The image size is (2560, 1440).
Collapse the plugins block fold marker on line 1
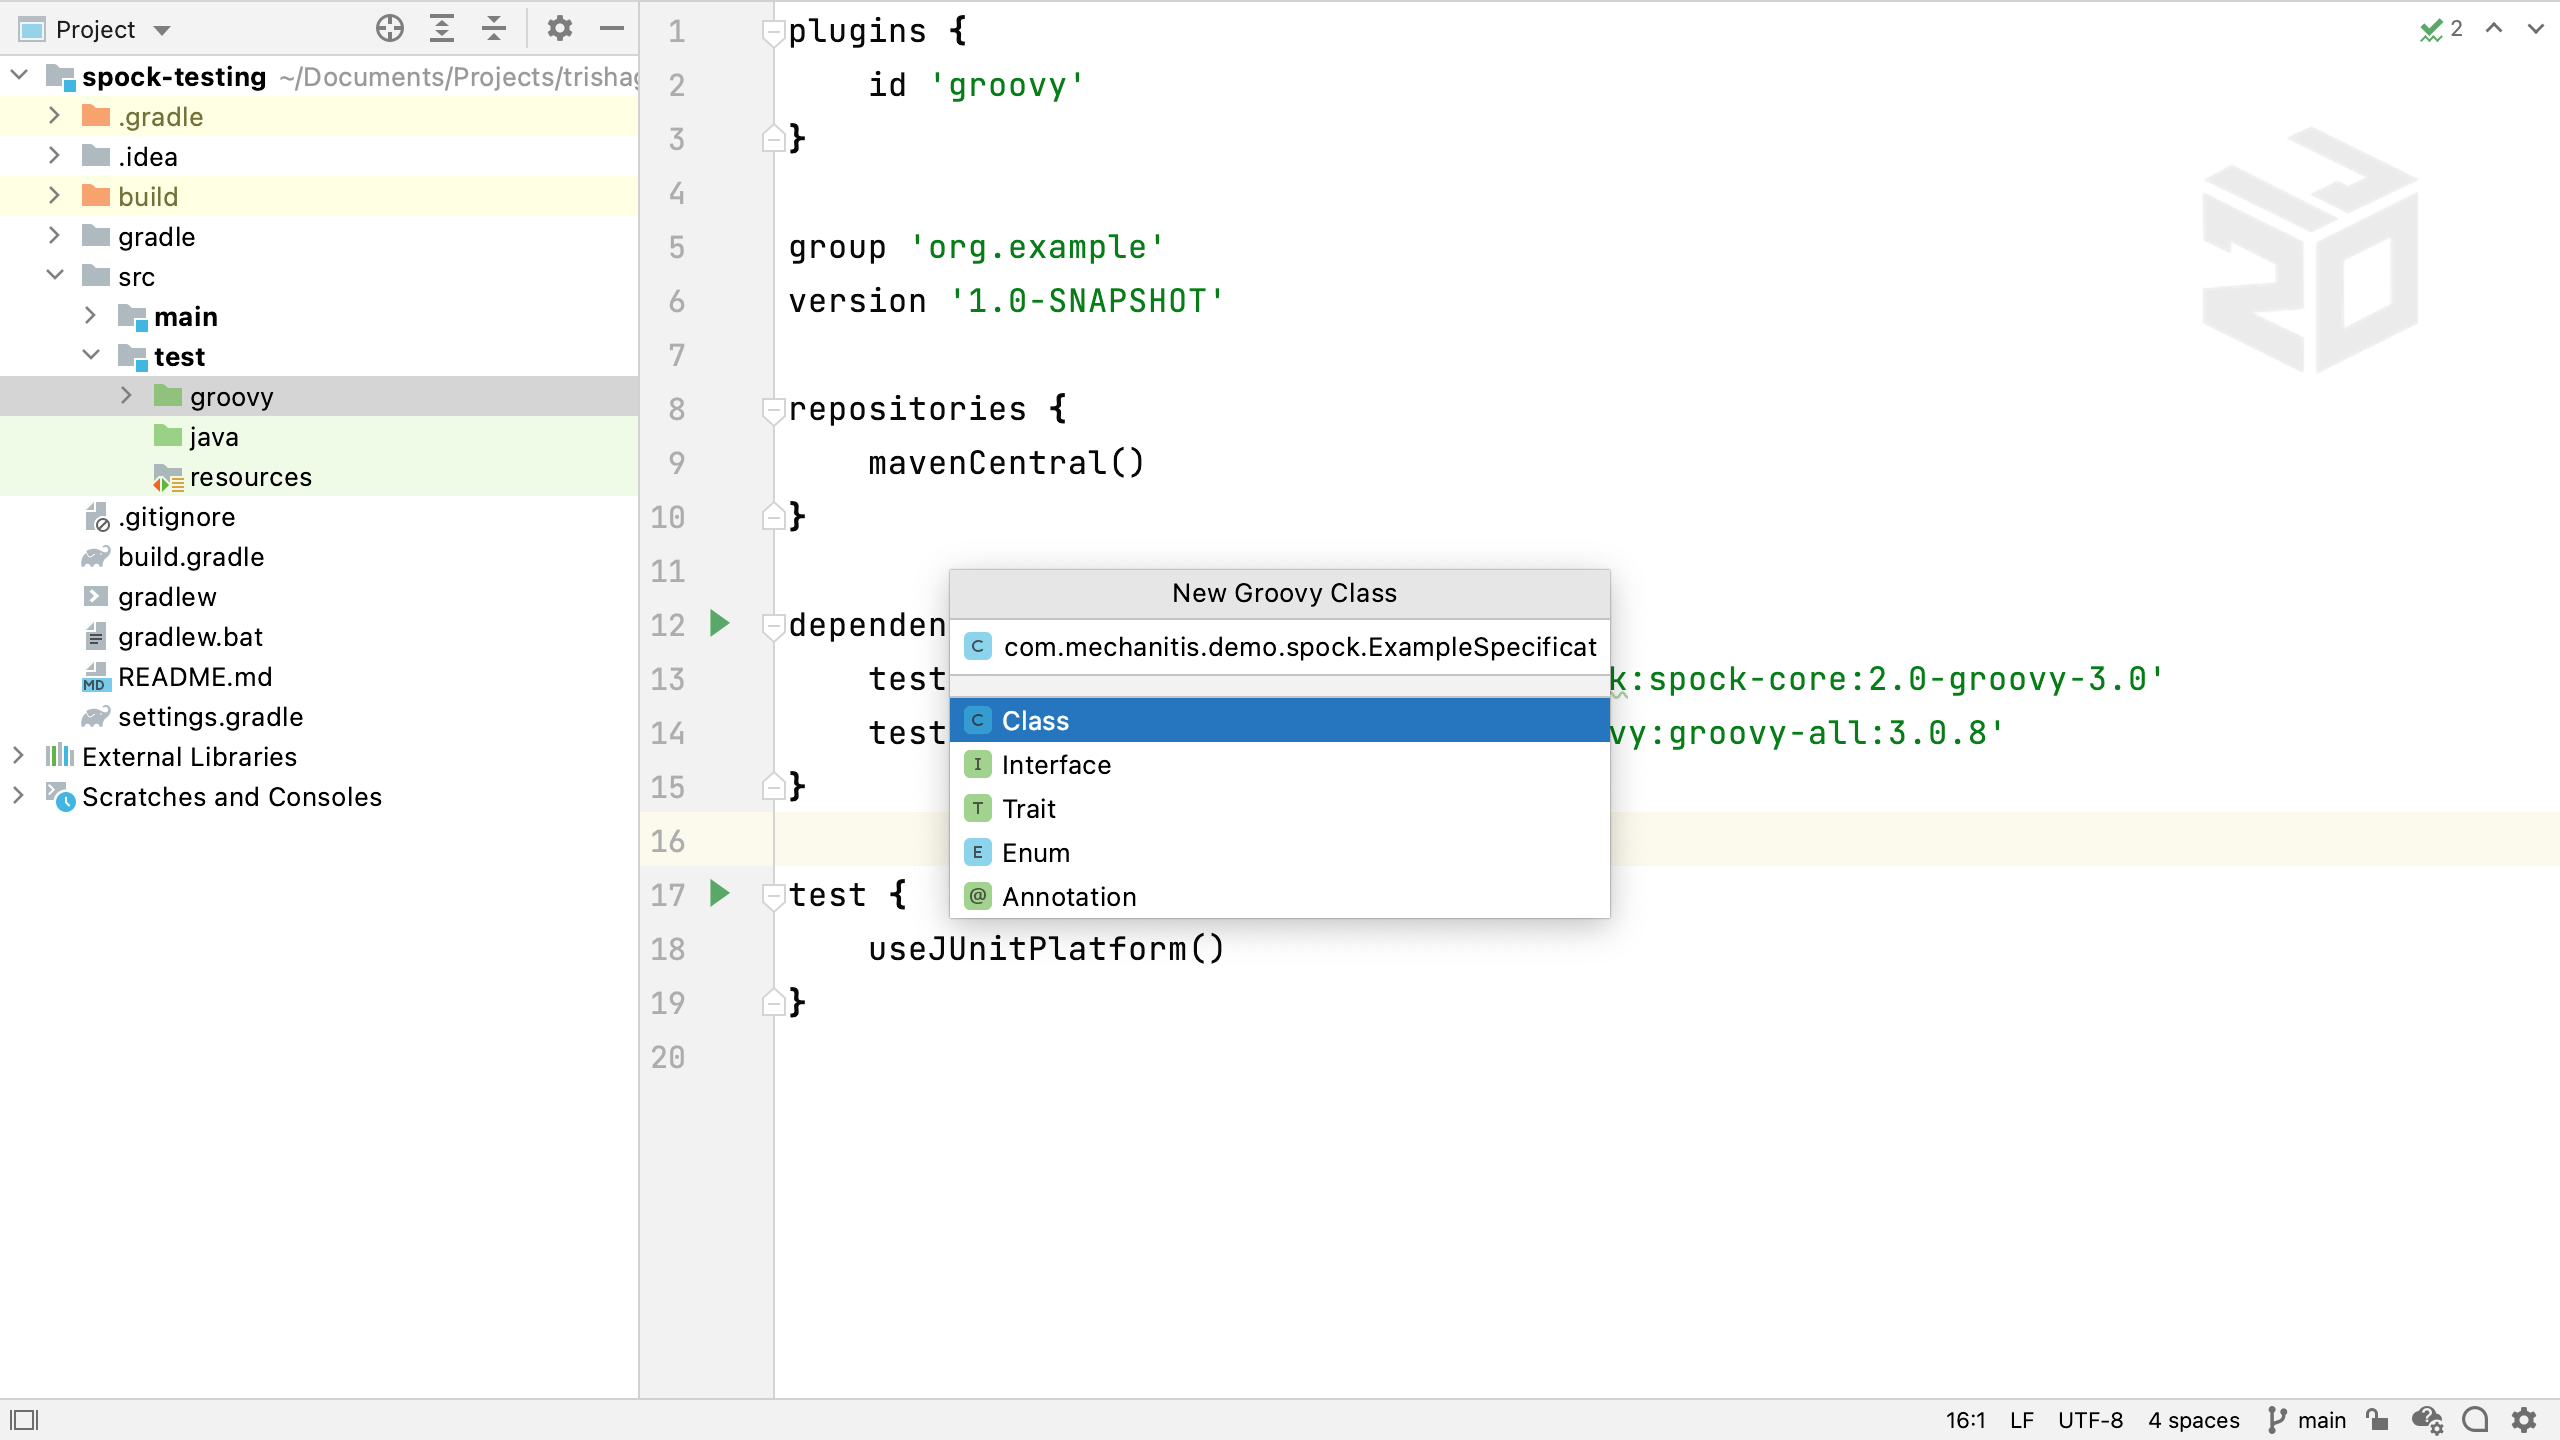coord(772,32)
